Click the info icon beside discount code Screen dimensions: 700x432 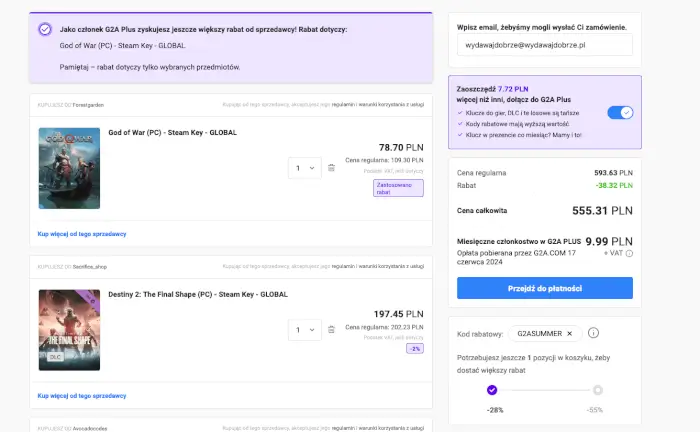click(593, 333)
